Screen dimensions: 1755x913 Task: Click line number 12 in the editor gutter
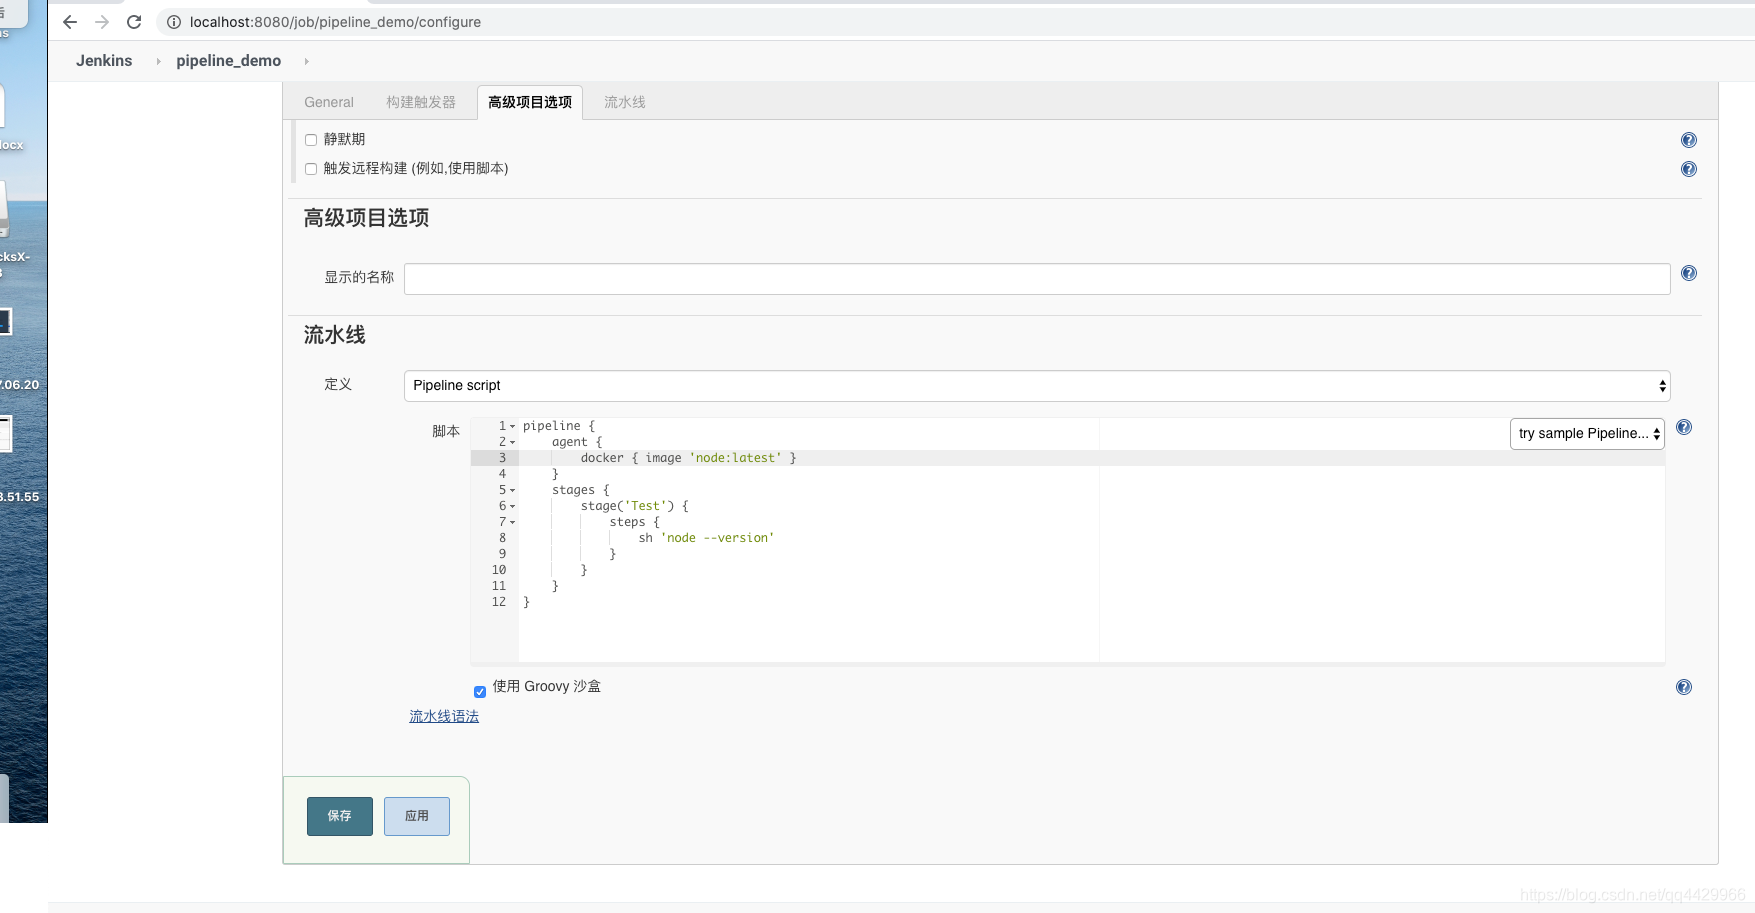pyautogui.click(x=499, y=602)
